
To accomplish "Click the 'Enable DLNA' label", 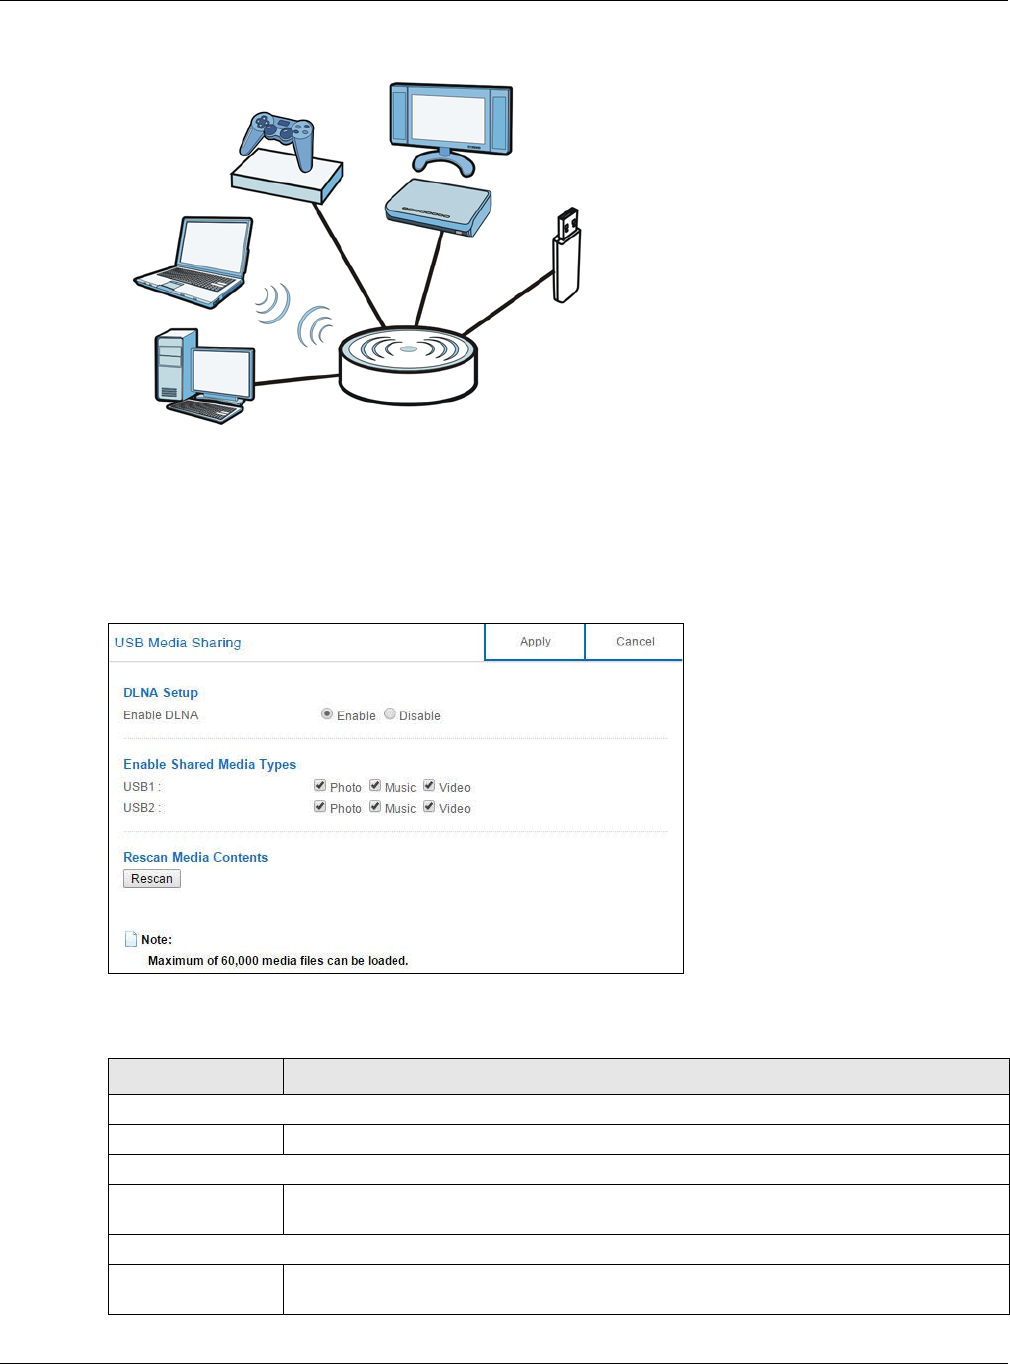I will point(160,715).
